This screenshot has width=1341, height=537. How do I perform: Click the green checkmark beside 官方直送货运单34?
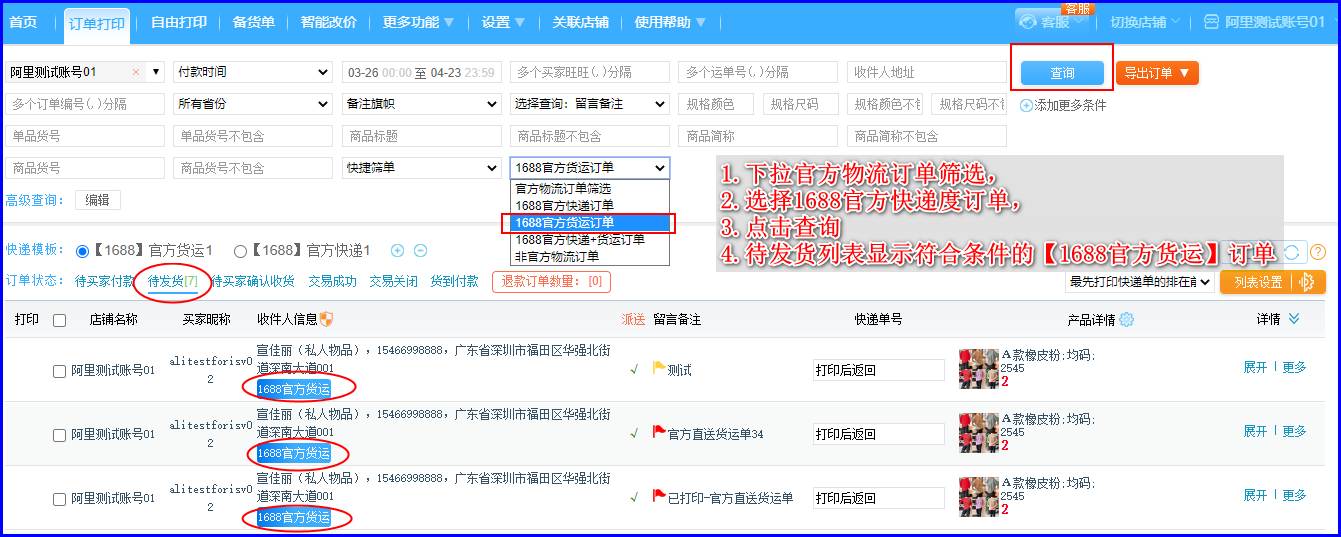pos(634,433)
